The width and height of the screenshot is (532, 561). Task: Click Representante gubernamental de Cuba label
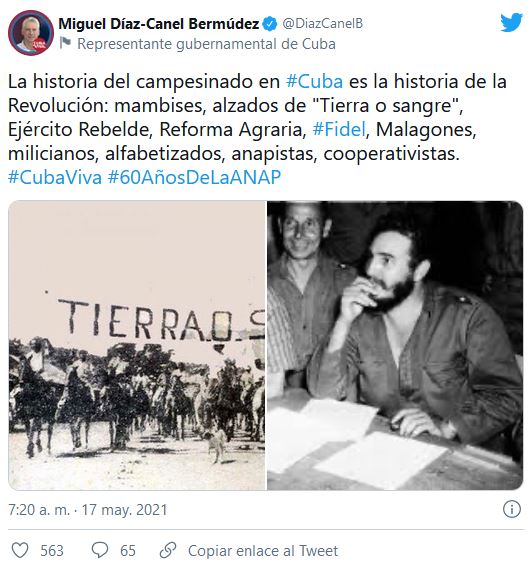[206, 44]
